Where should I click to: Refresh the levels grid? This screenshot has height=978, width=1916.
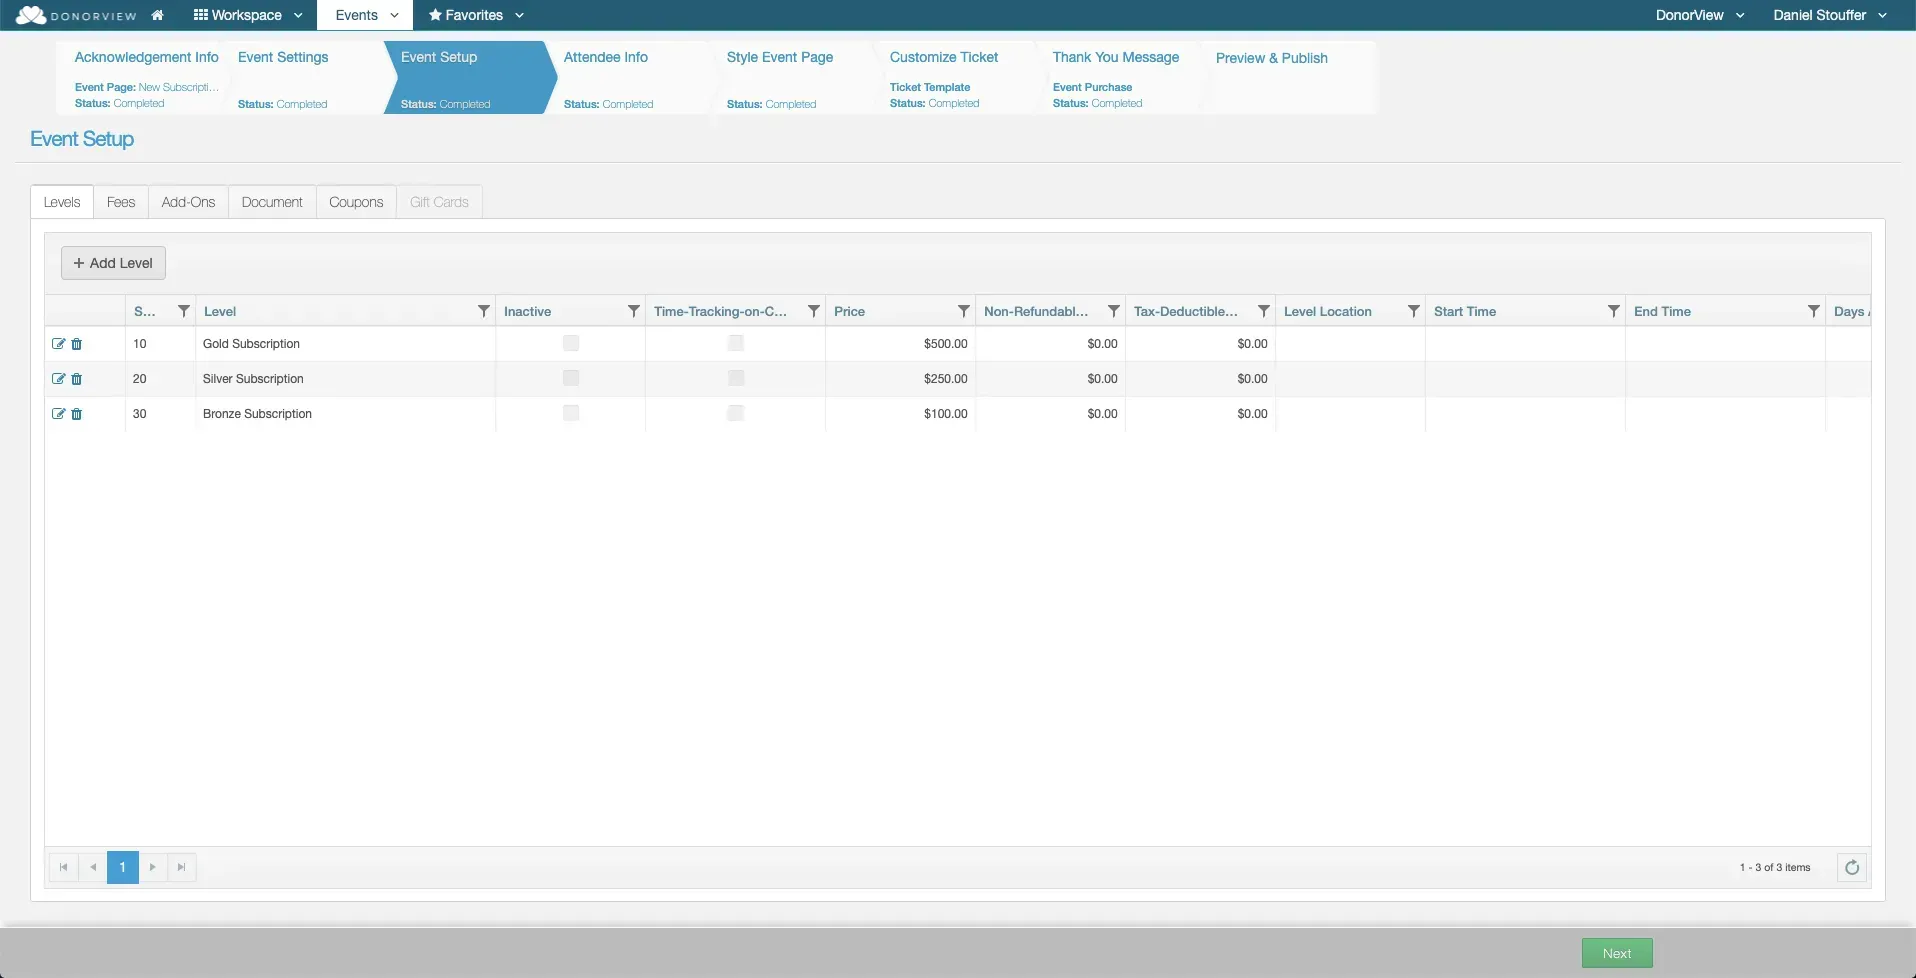1852,868
